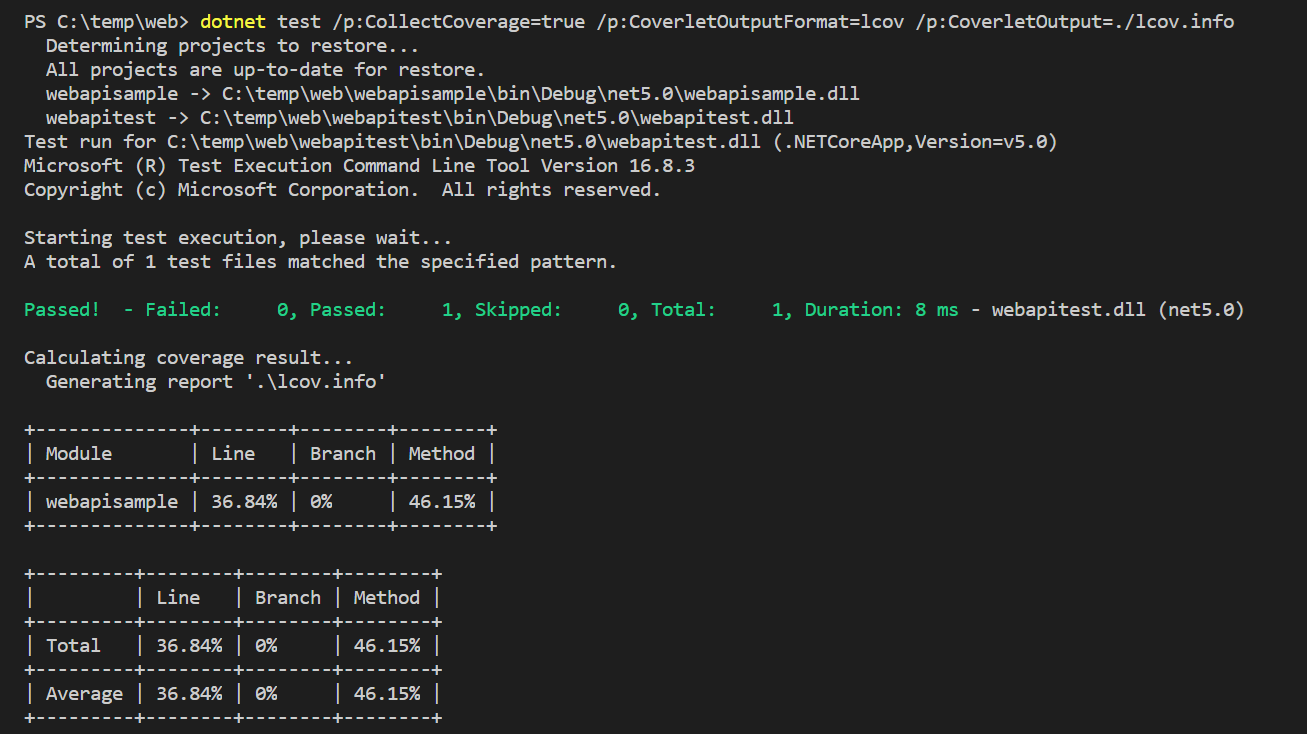Click the 'Total' row label
Viewport: 1307px width, 734px height.
73,646
